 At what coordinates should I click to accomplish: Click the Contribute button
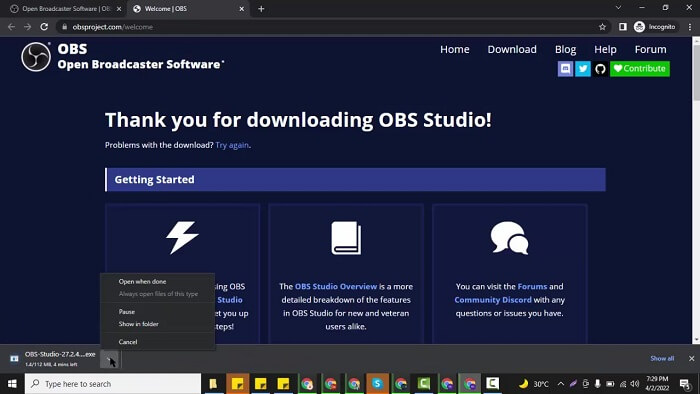tap(640, 69)
